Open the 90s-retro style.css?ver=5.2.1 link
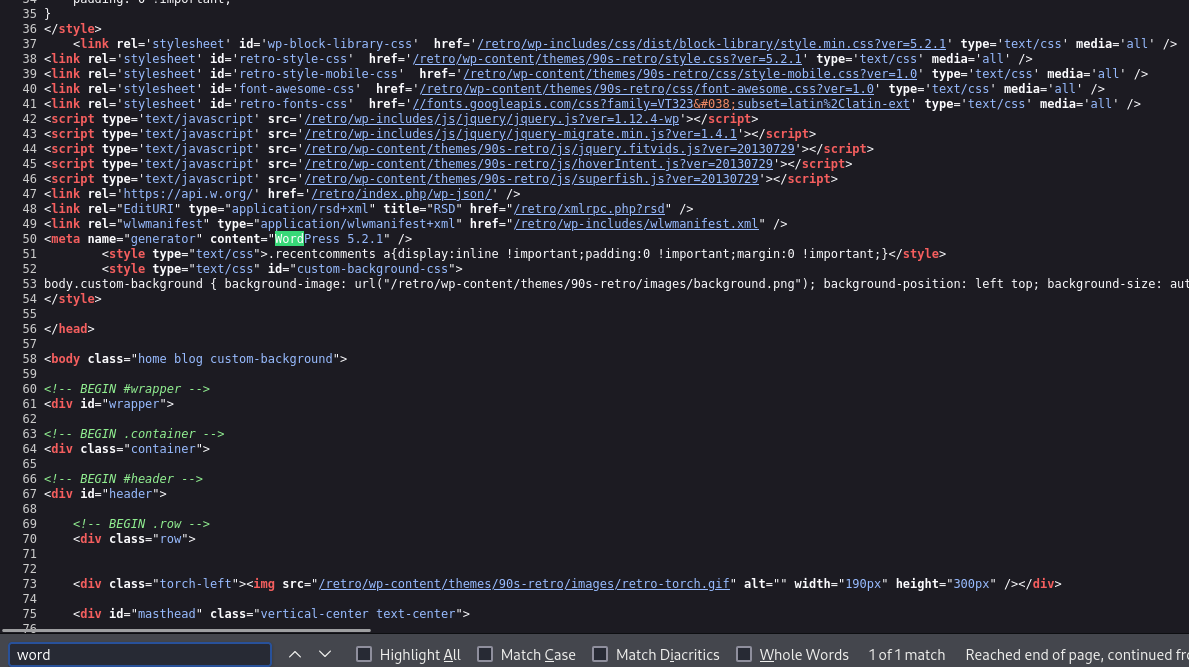 pos(607,59)
